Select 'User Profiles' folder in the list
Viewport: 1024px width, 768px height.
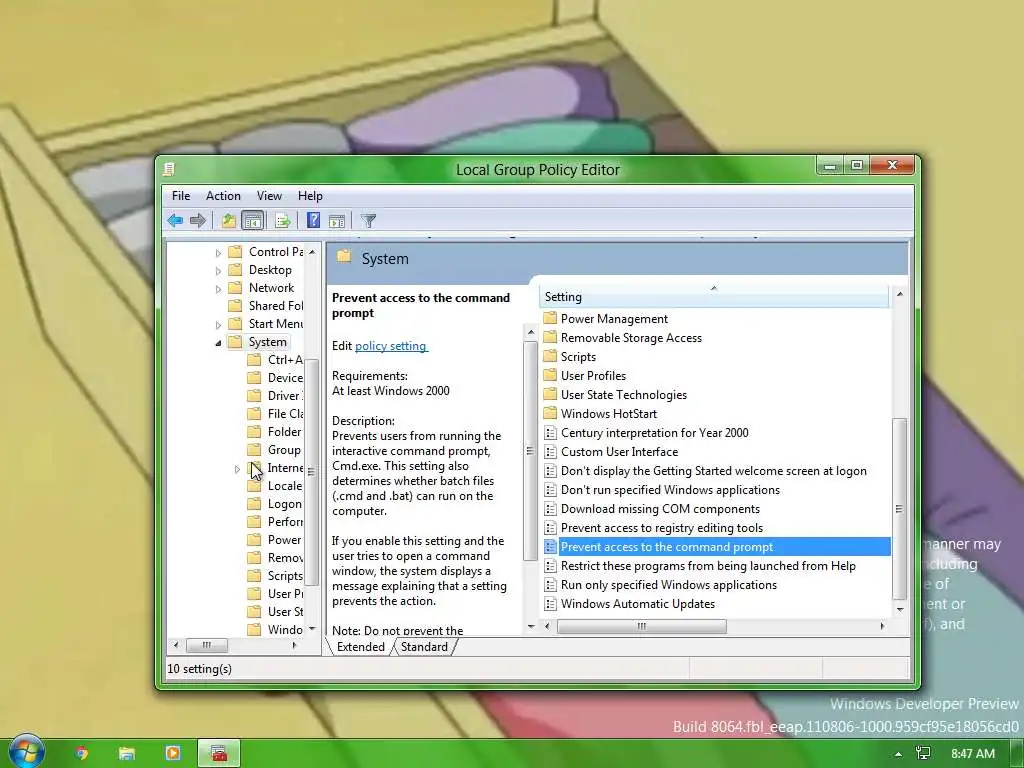593,376
